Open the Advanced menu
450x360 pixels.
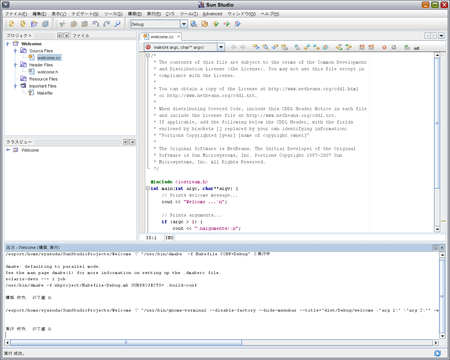[x=212, y=14]
